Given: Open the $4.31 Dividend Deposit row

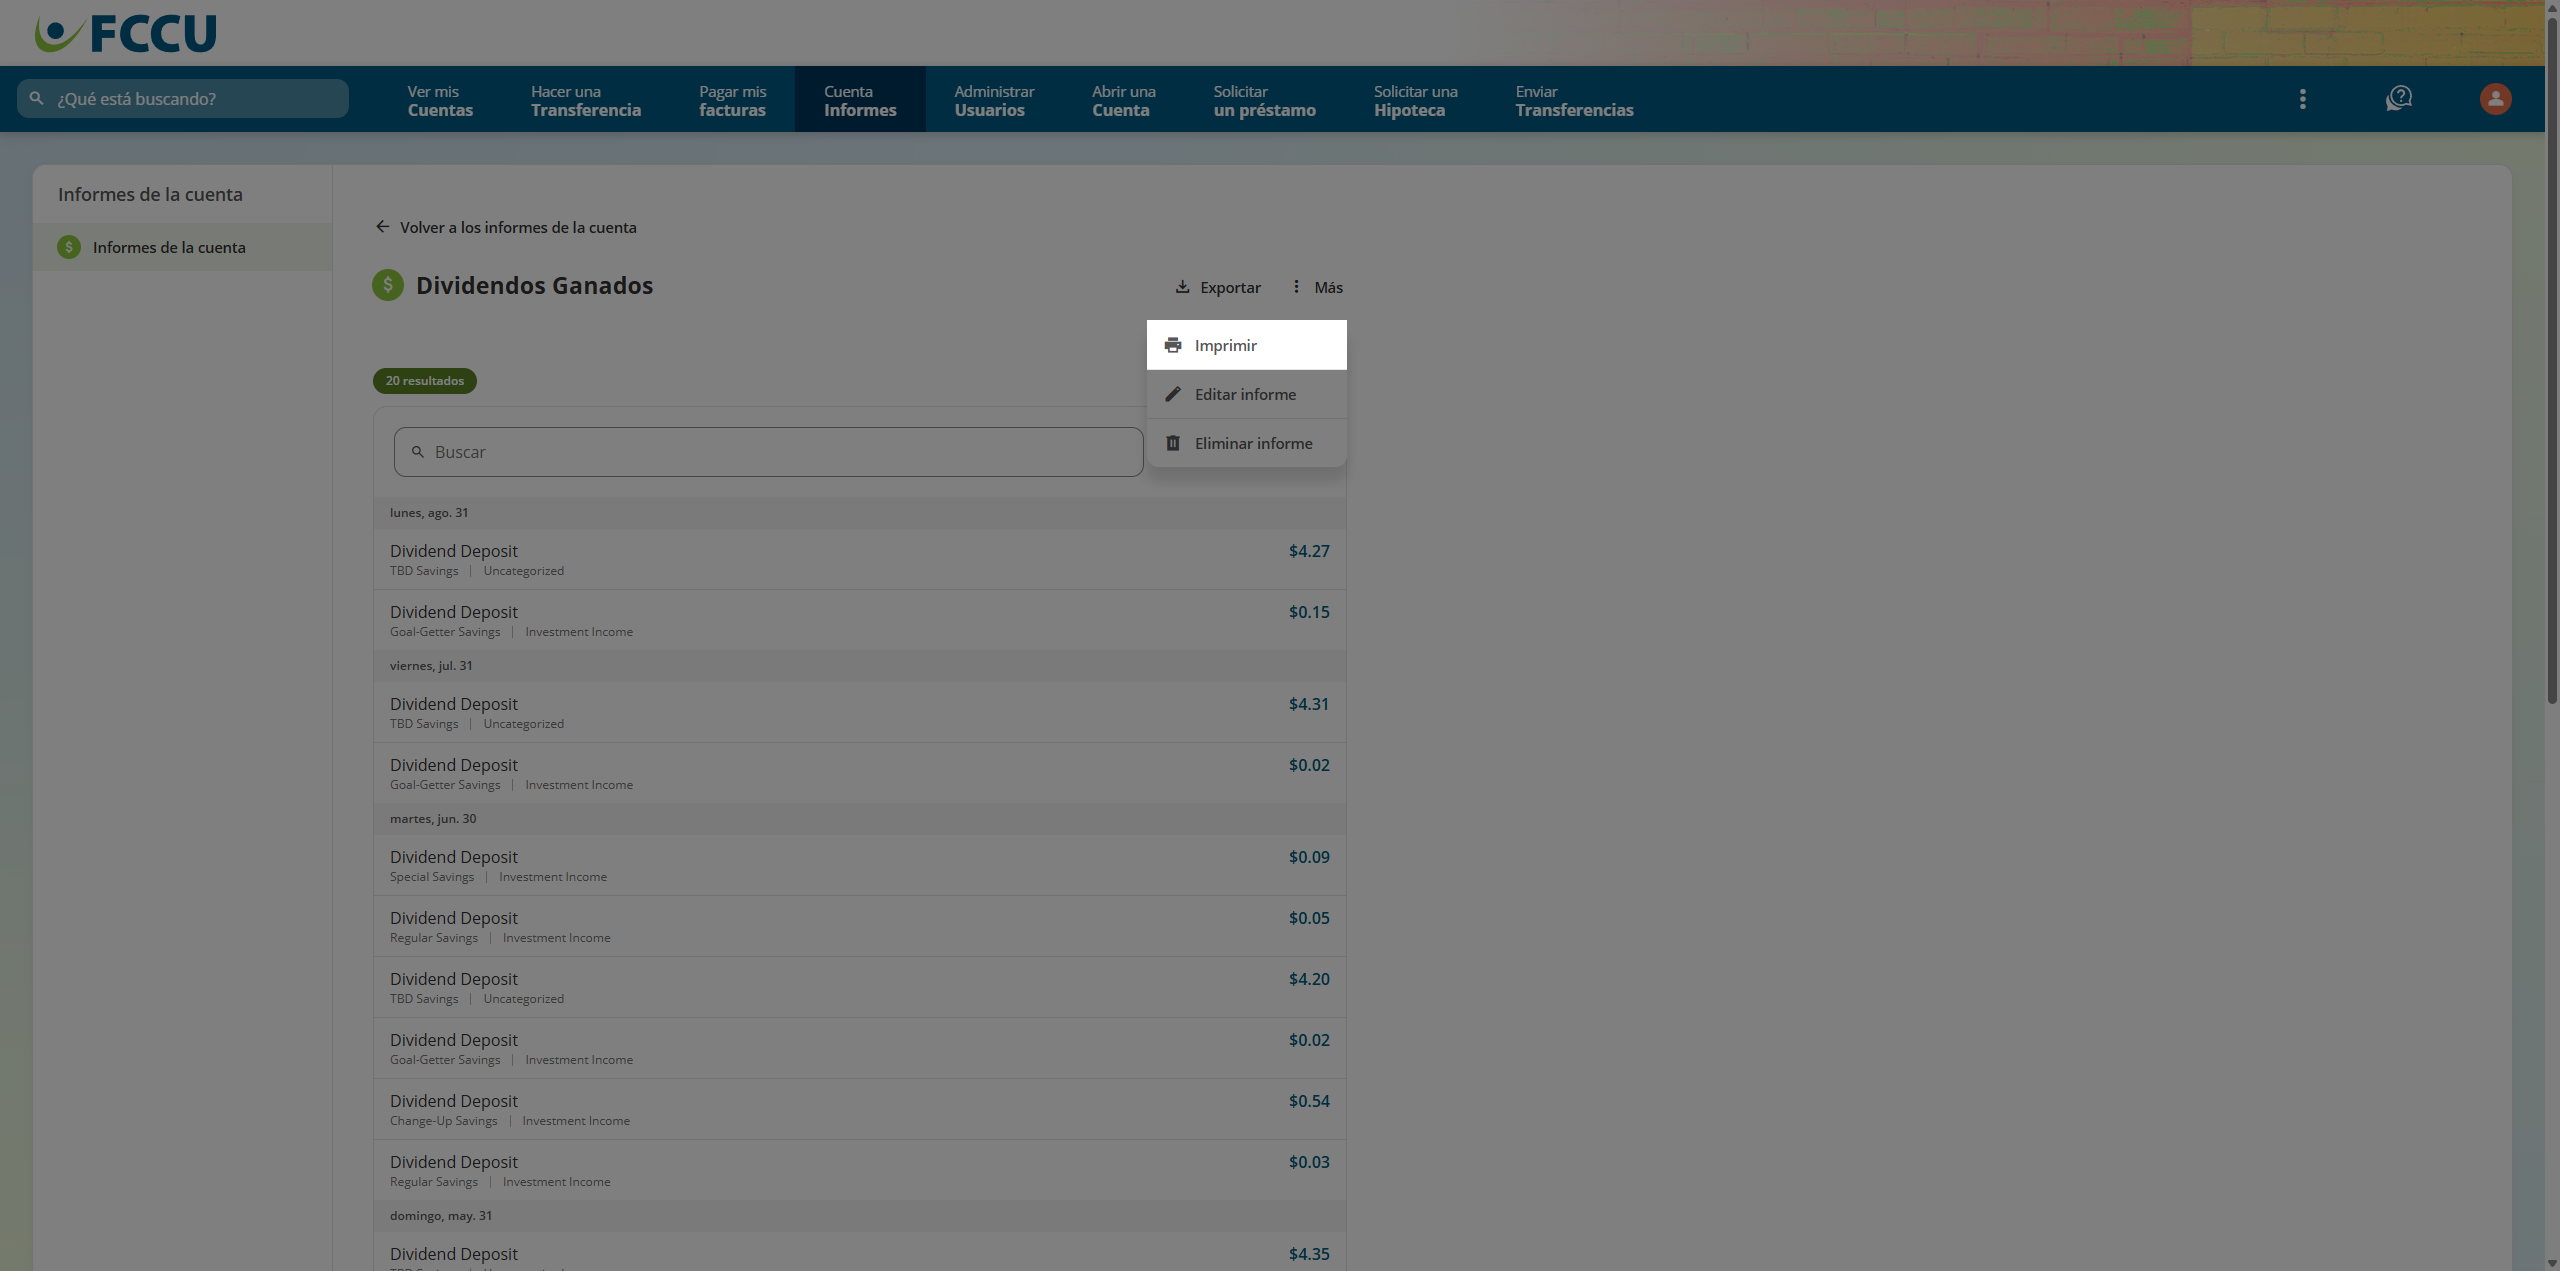Looking at the screenshot, I should (859, 712).
